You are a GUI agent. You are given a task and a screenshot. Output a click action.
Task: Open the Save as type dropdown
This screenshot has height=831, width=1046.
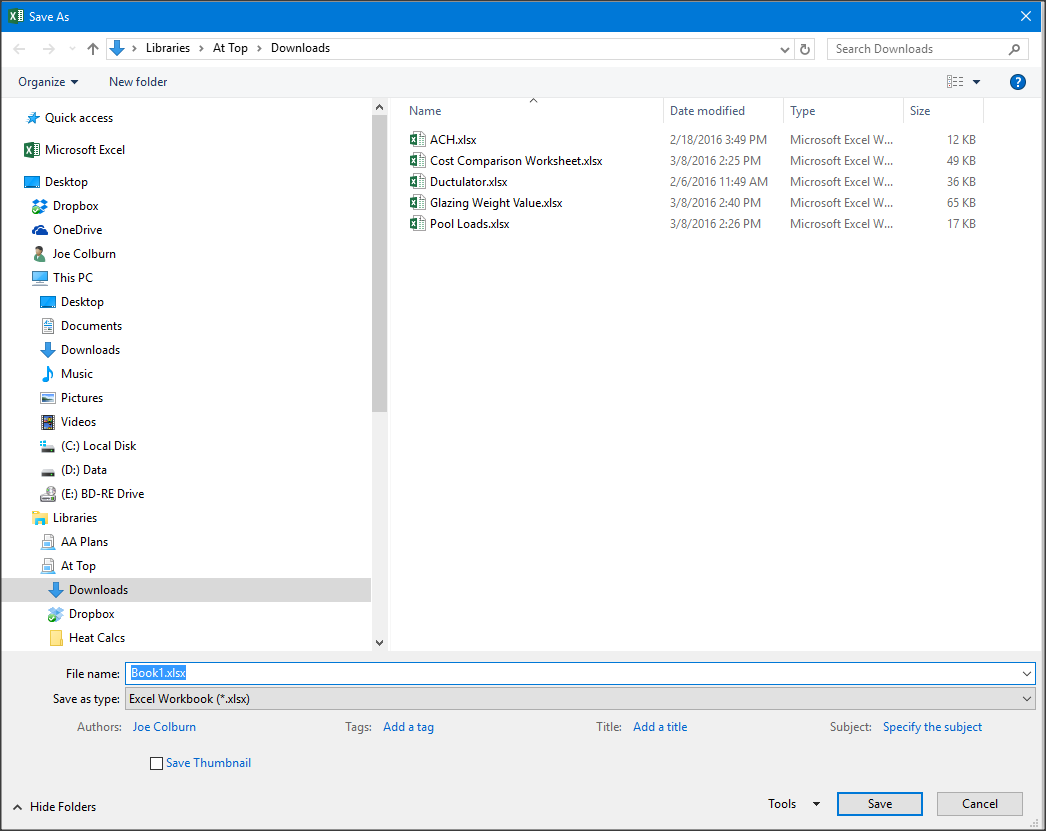[1026, 698]
